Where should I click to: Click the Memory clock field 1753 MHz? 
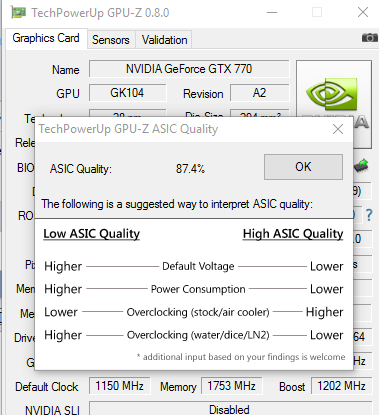point(231,386)
